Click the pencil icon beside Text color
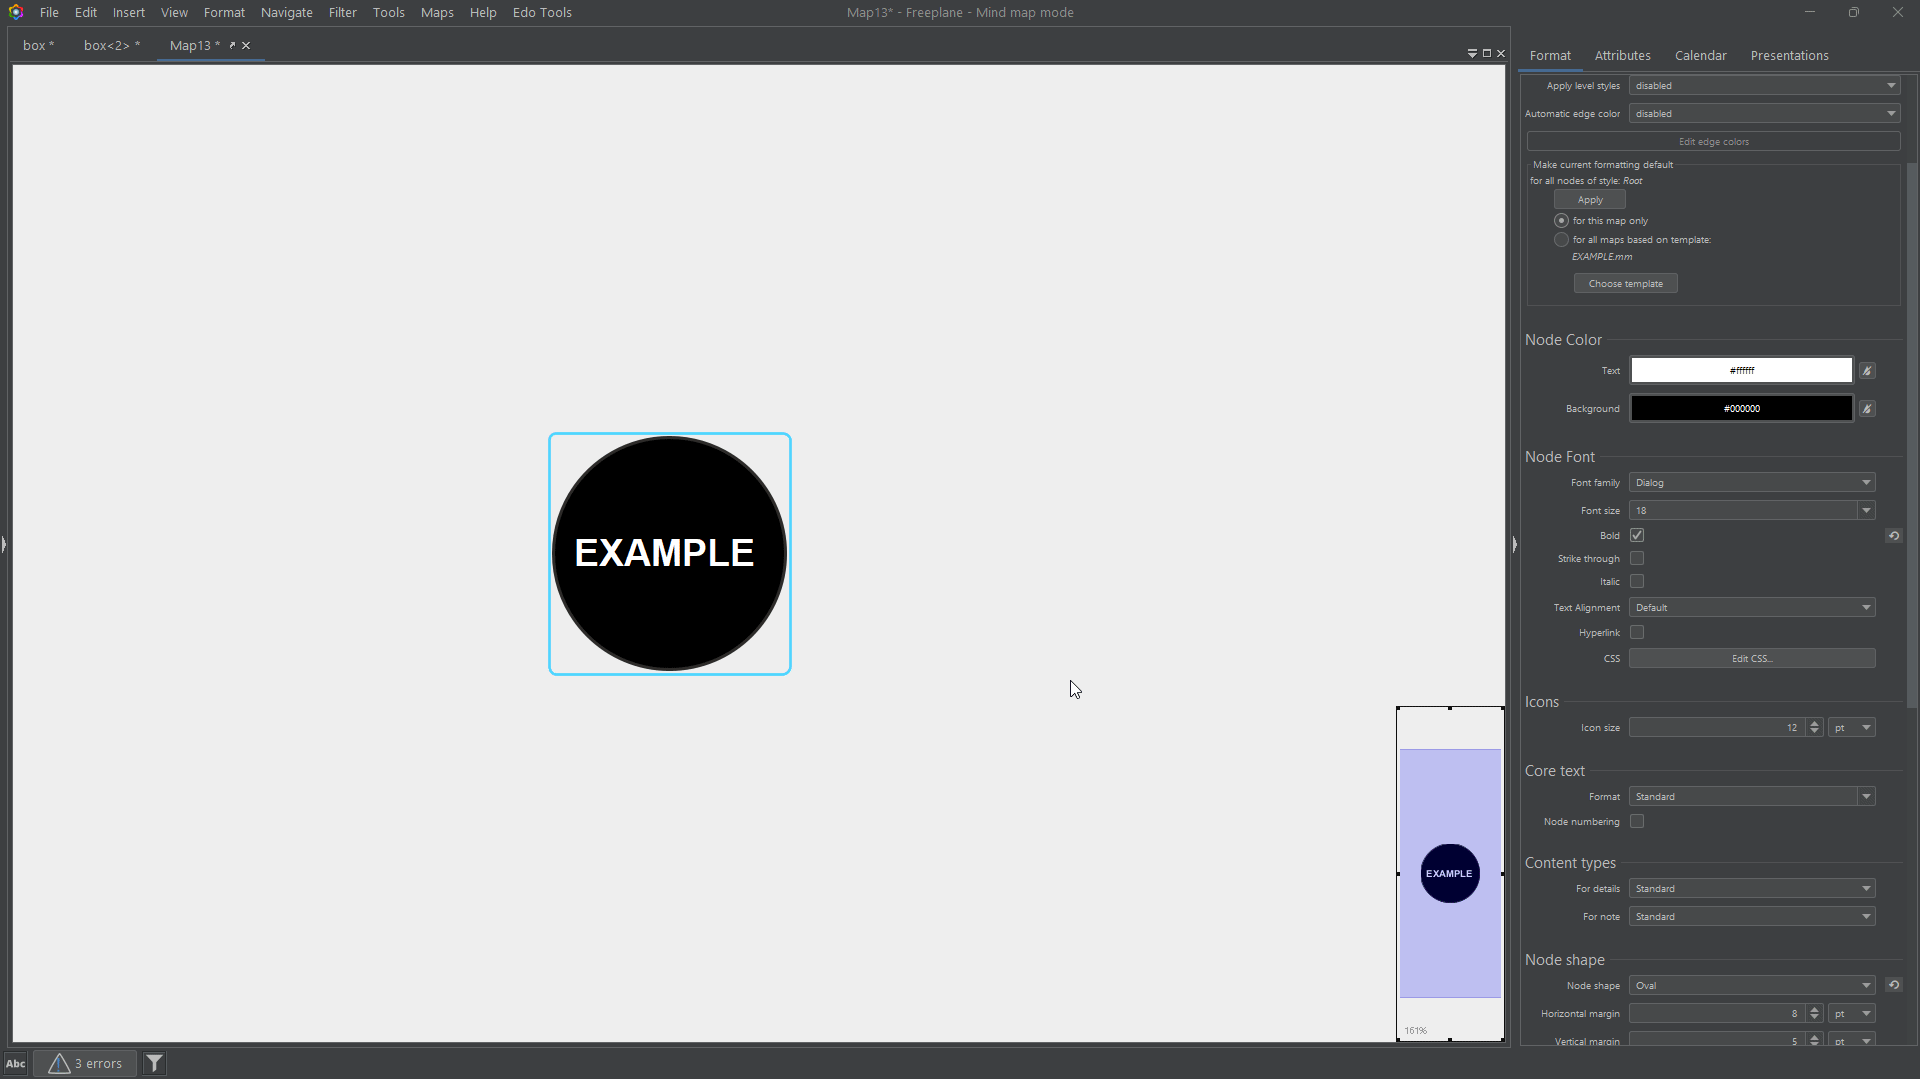This screenshot has width=1920, height=1079. click(x=1867, y=370)
